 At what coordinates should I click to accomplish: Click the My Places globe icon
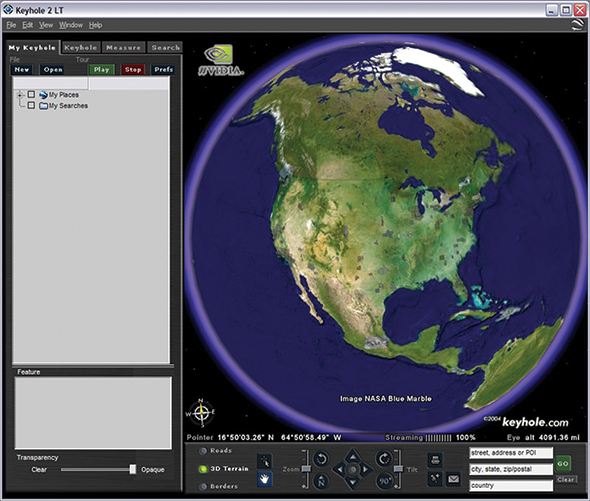[x=43, y=95]
